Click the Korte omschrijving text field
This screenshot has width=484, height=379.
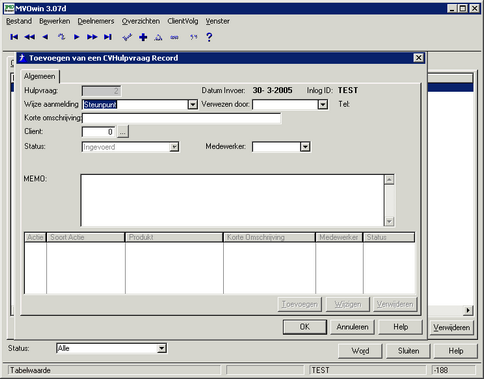(182, 118)
